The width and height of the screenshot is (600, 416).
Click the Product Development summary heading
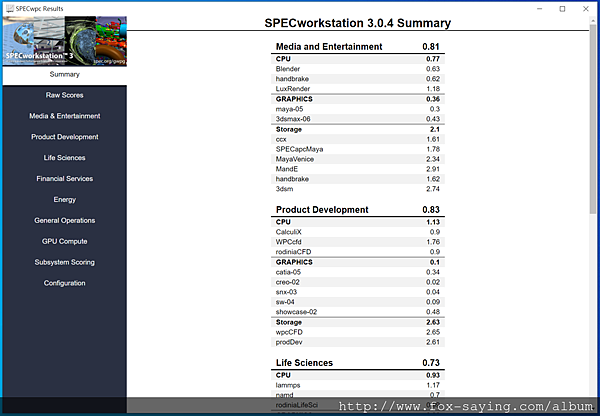point(322,210)
